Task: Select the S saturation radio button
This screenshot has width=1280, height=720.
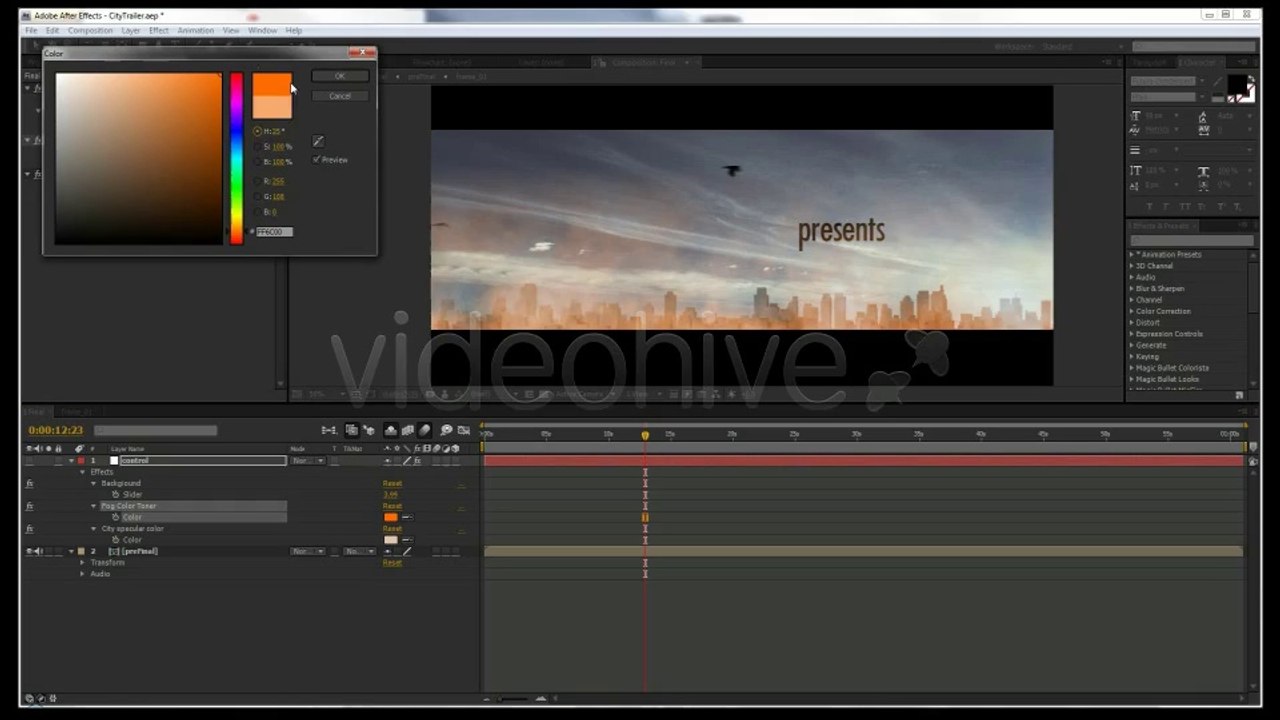Action: [x=257, y=146]
